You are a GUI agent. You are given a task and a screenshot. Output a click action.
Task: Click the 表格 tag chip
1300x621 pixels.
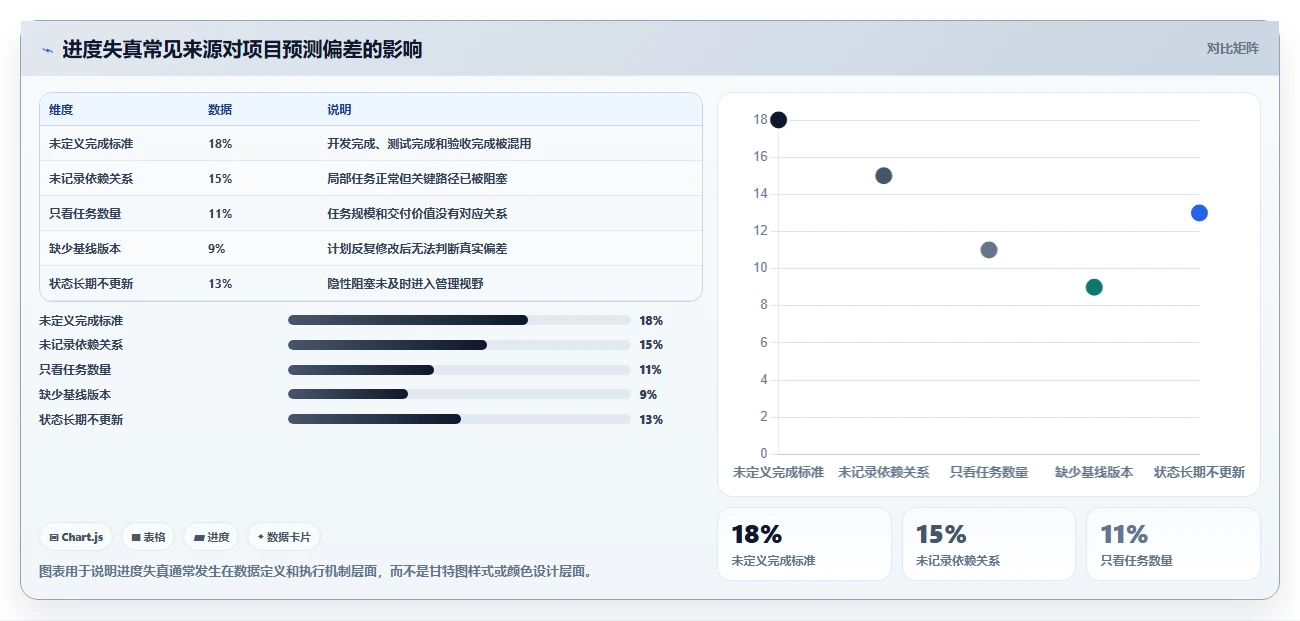click(148, 537)
